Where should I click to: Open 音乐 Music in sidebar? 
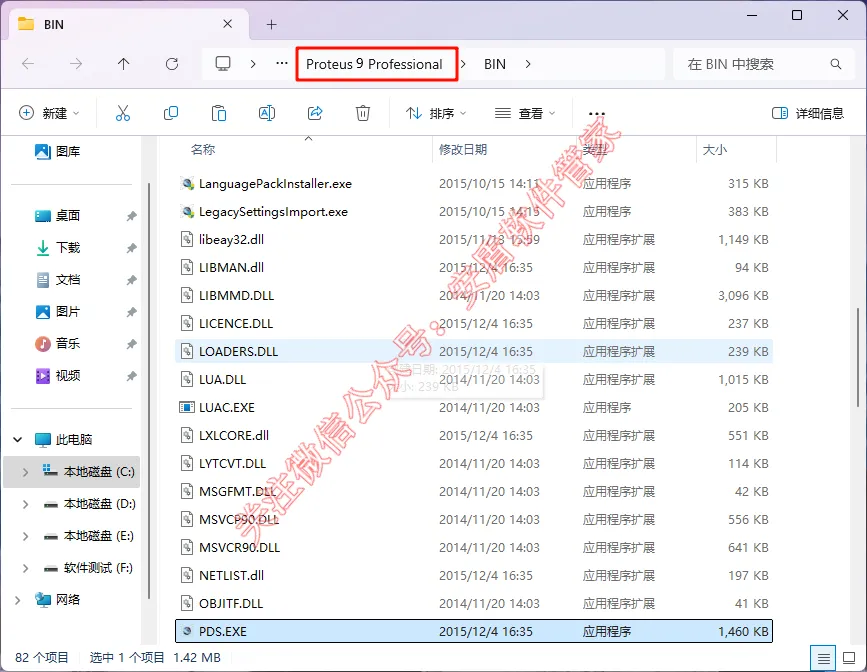coord(57,344)
